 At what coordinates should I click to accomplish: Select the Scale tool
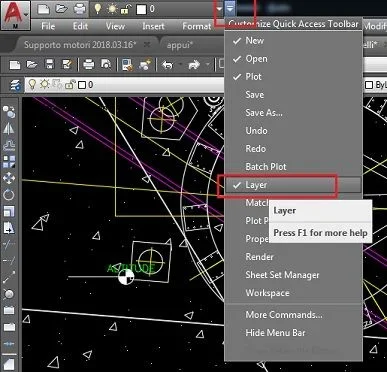(9, 211)
